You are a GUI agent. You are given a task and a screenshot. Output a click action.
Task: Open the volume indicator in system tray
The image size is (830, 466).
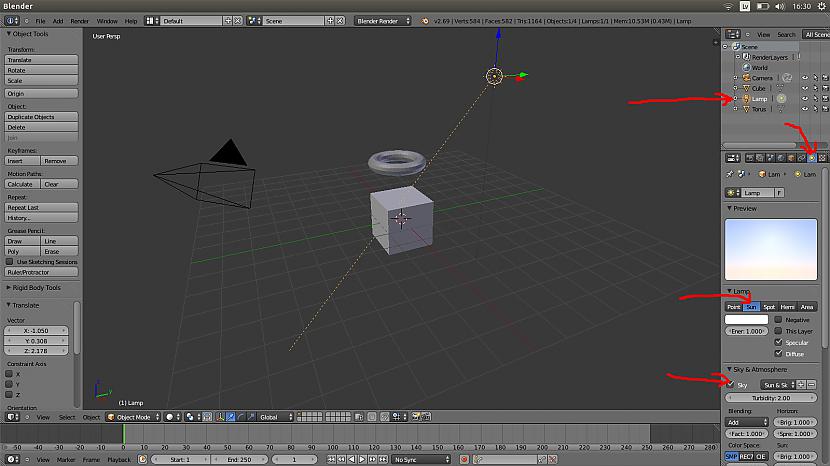[x=780, y=6]
